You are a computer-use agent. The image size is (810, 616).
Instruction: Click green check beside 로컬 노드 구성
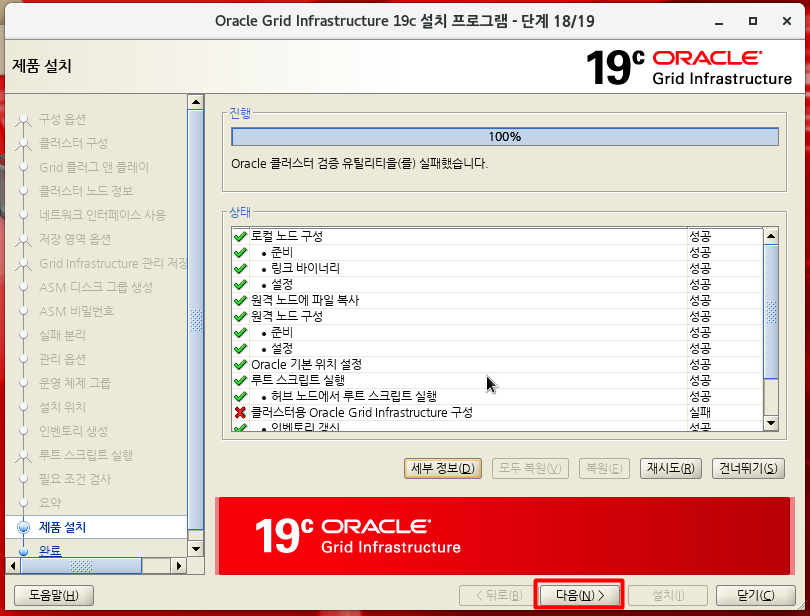tap(240, 236)
